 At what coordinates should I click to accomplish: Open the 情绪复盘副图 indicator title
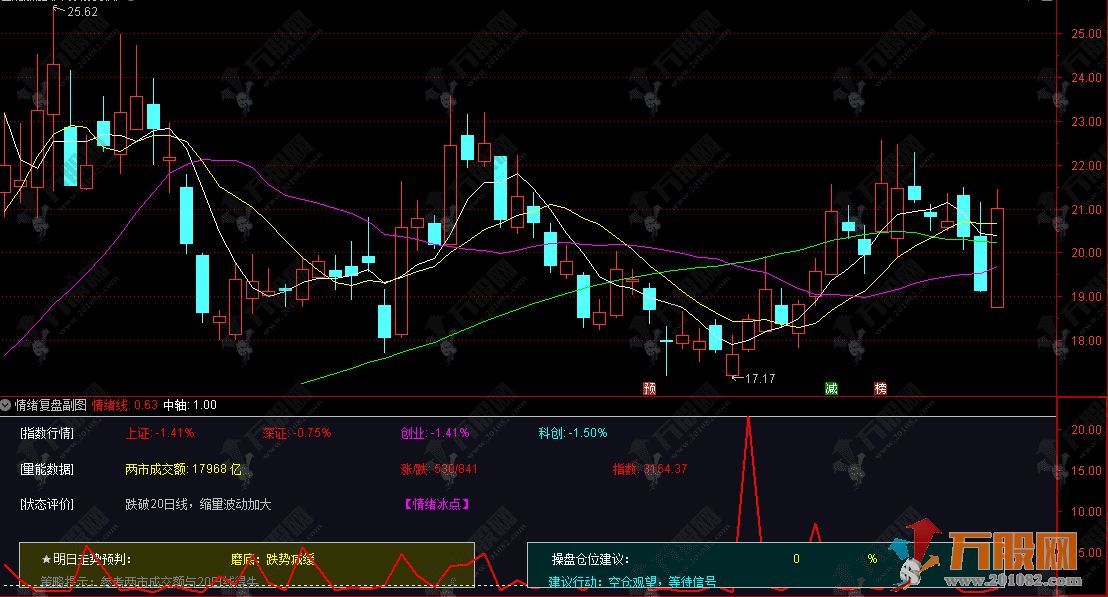click(50, 405)
